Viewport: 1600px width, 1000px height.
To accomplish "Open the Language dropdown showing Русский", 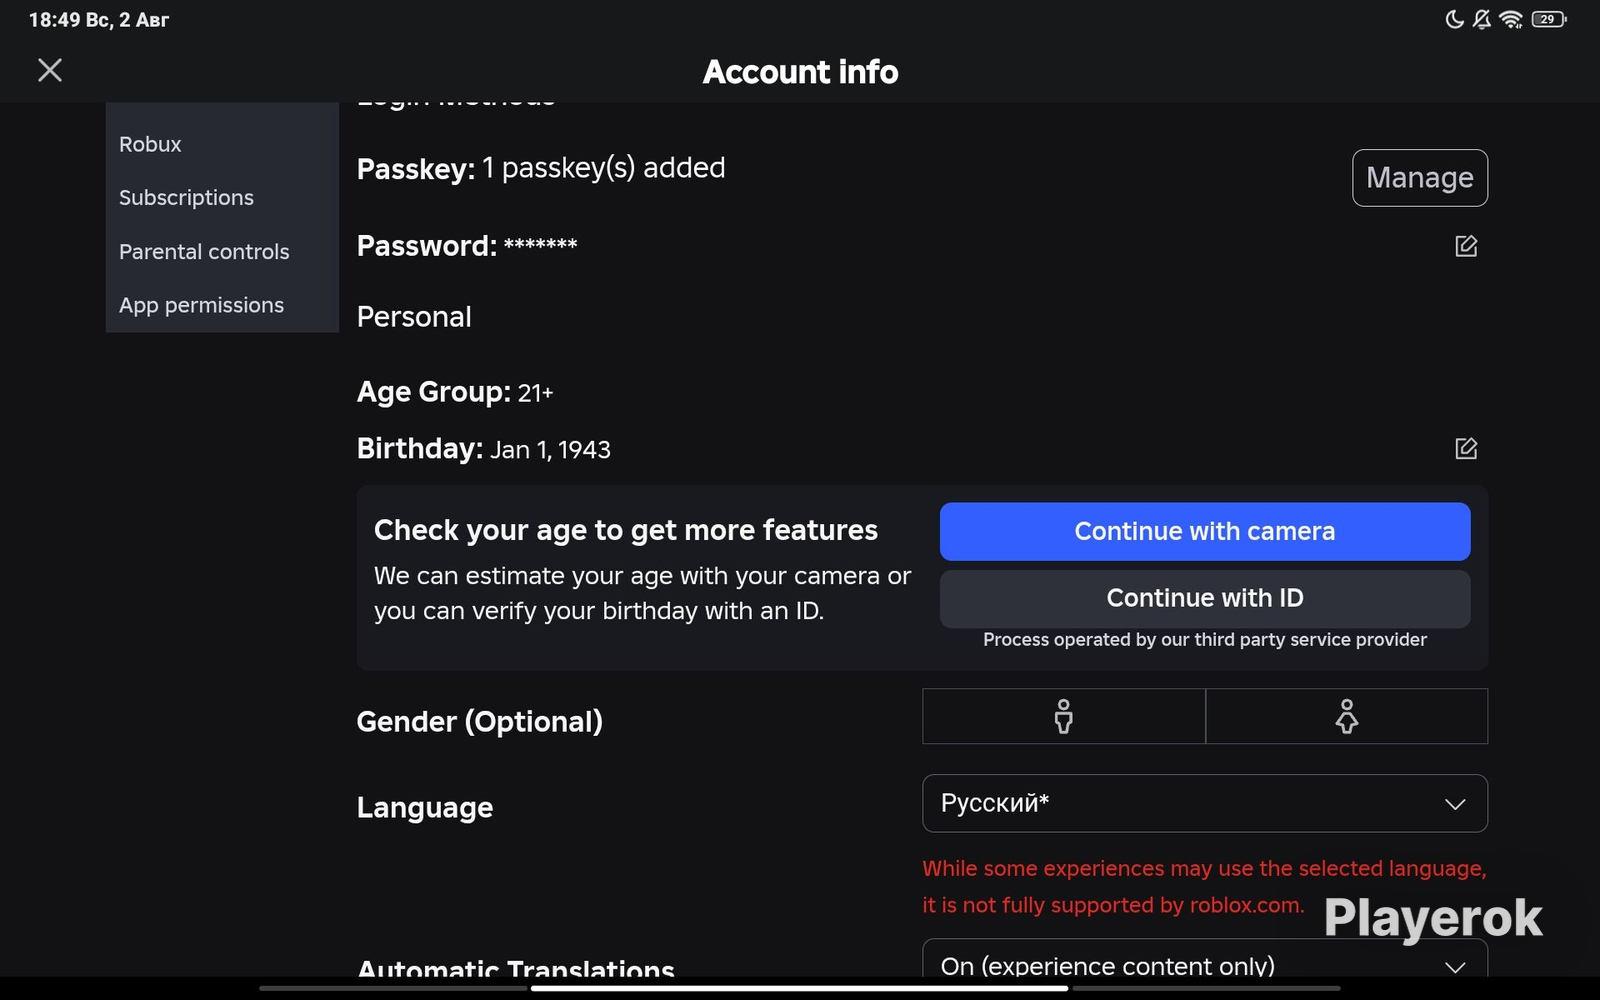I will coord(1205,803).
